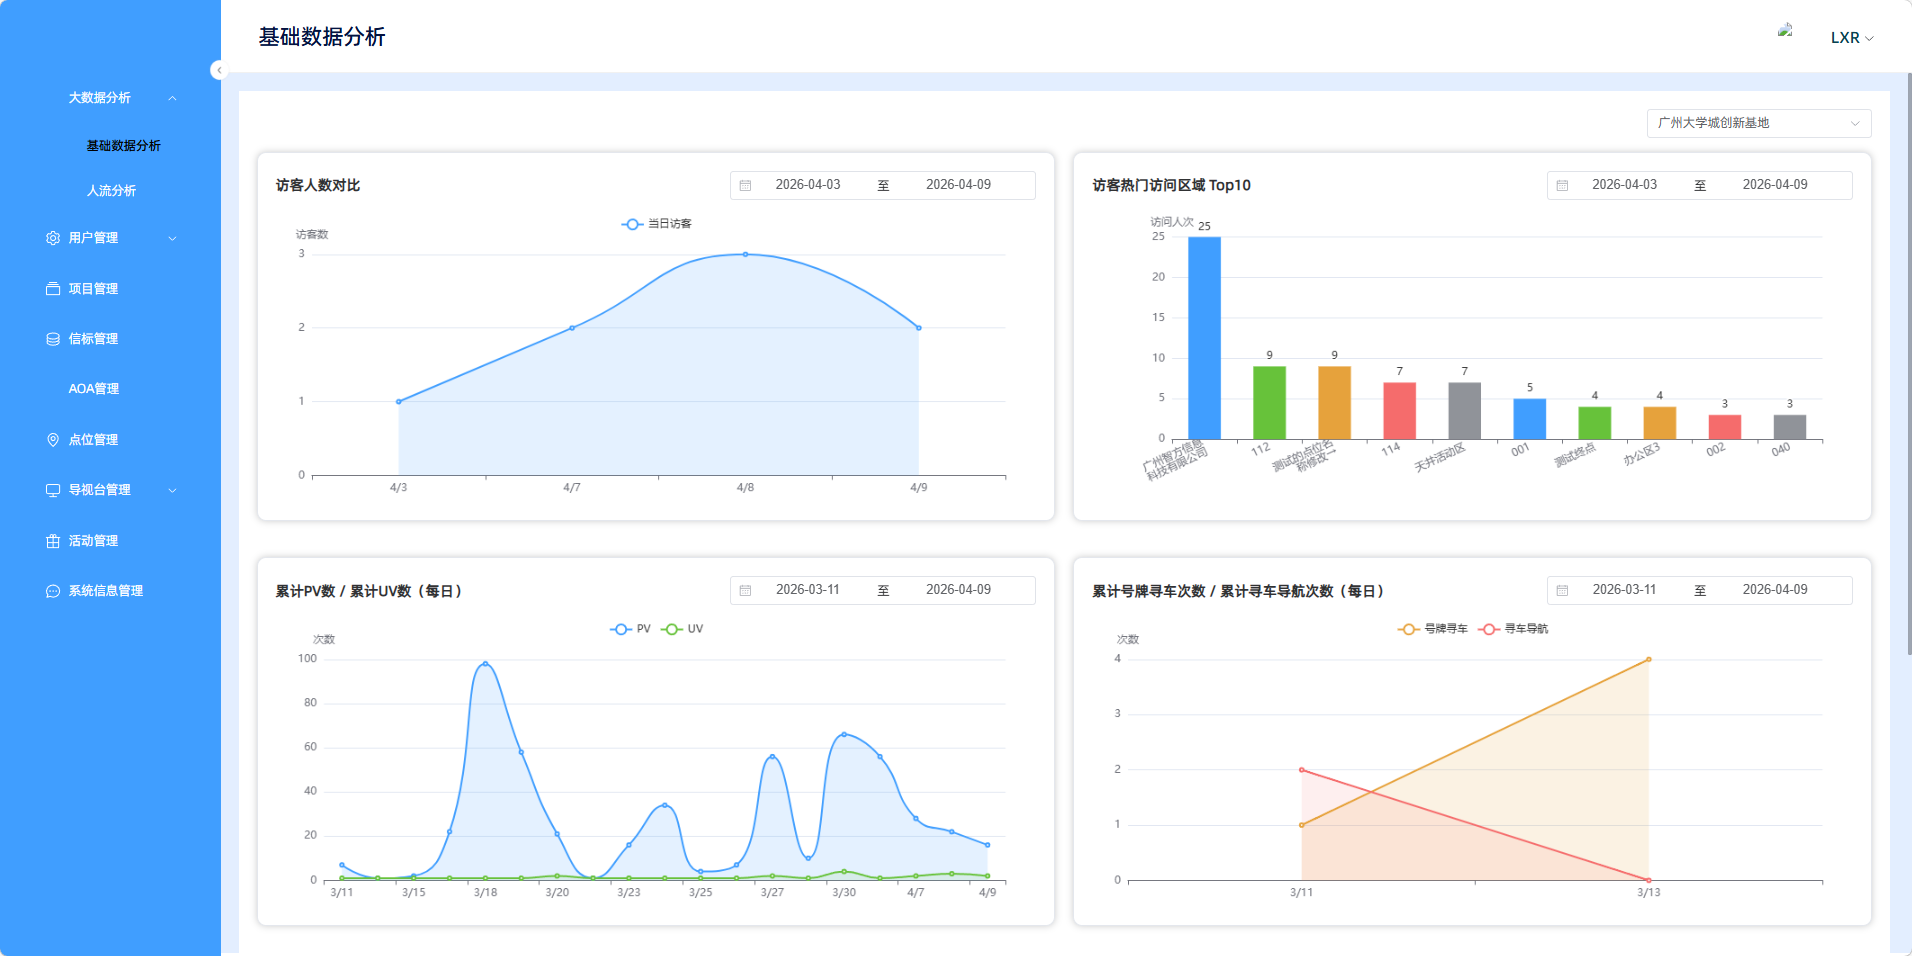Click the 点位管理 location pin icon
Screen dimensions: 1912x956
pos(53,440)
